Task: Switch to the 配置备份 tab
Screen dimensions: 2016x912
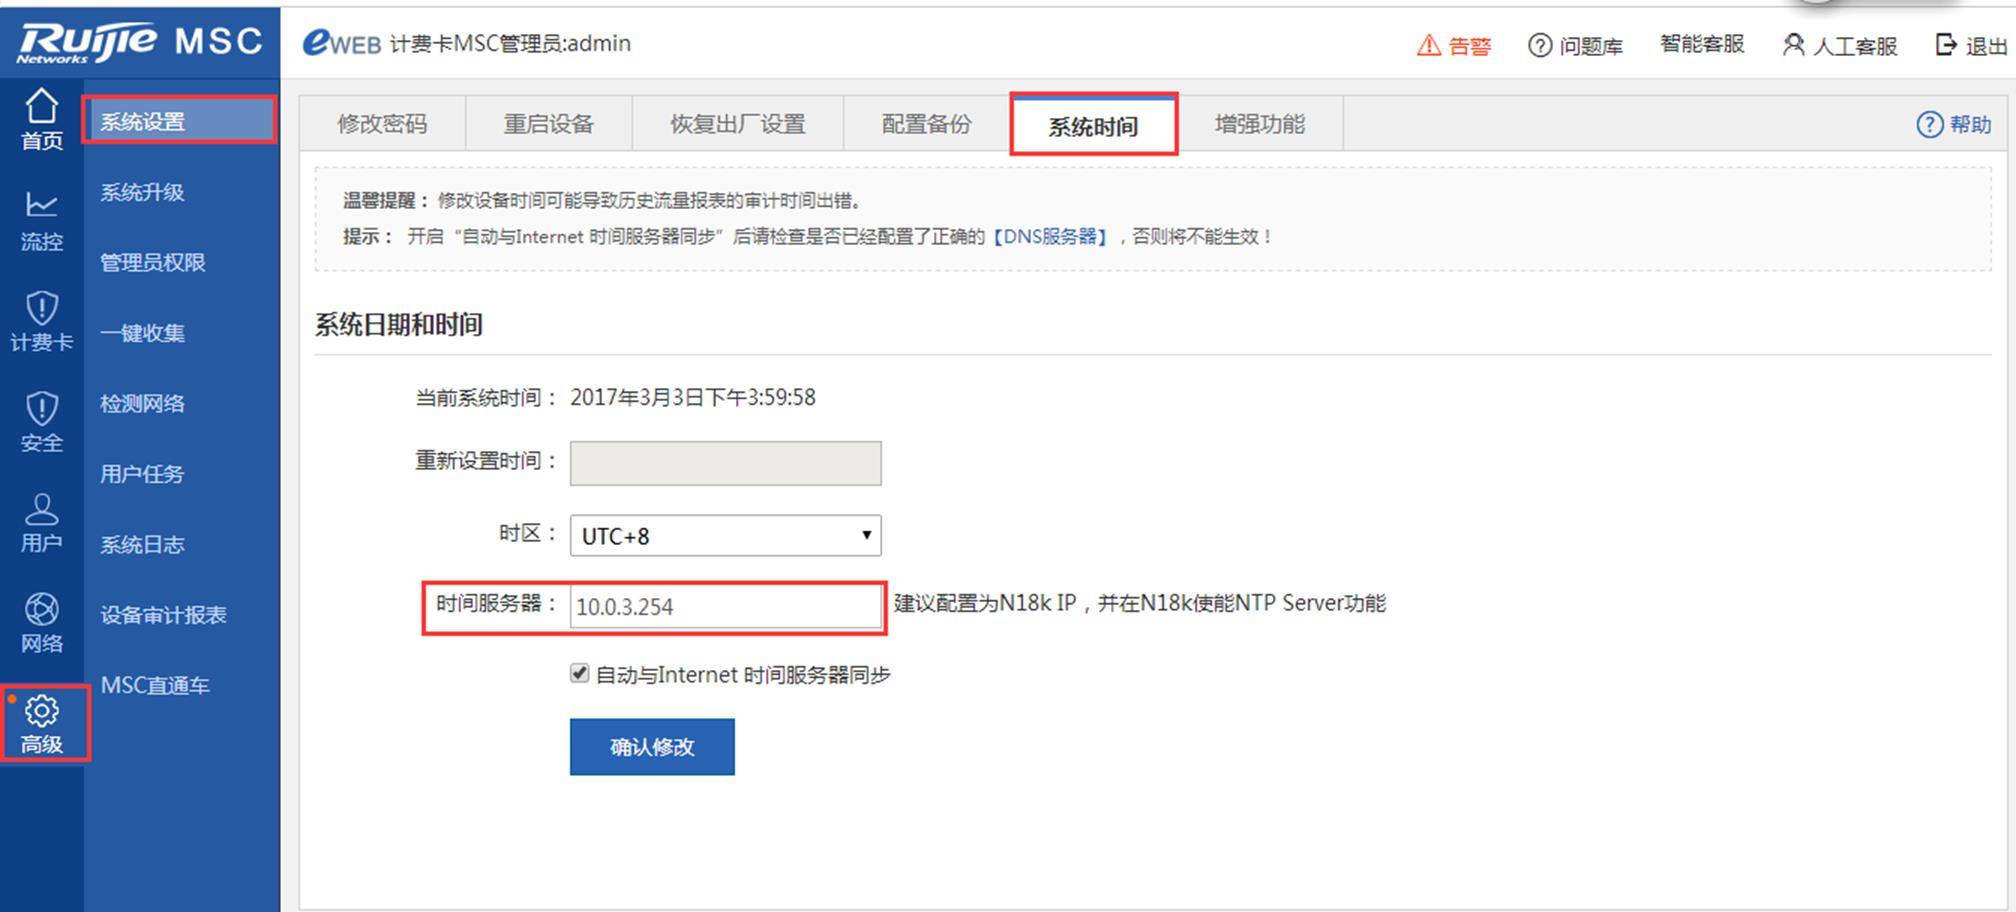Action: click(x=926, y=124)
